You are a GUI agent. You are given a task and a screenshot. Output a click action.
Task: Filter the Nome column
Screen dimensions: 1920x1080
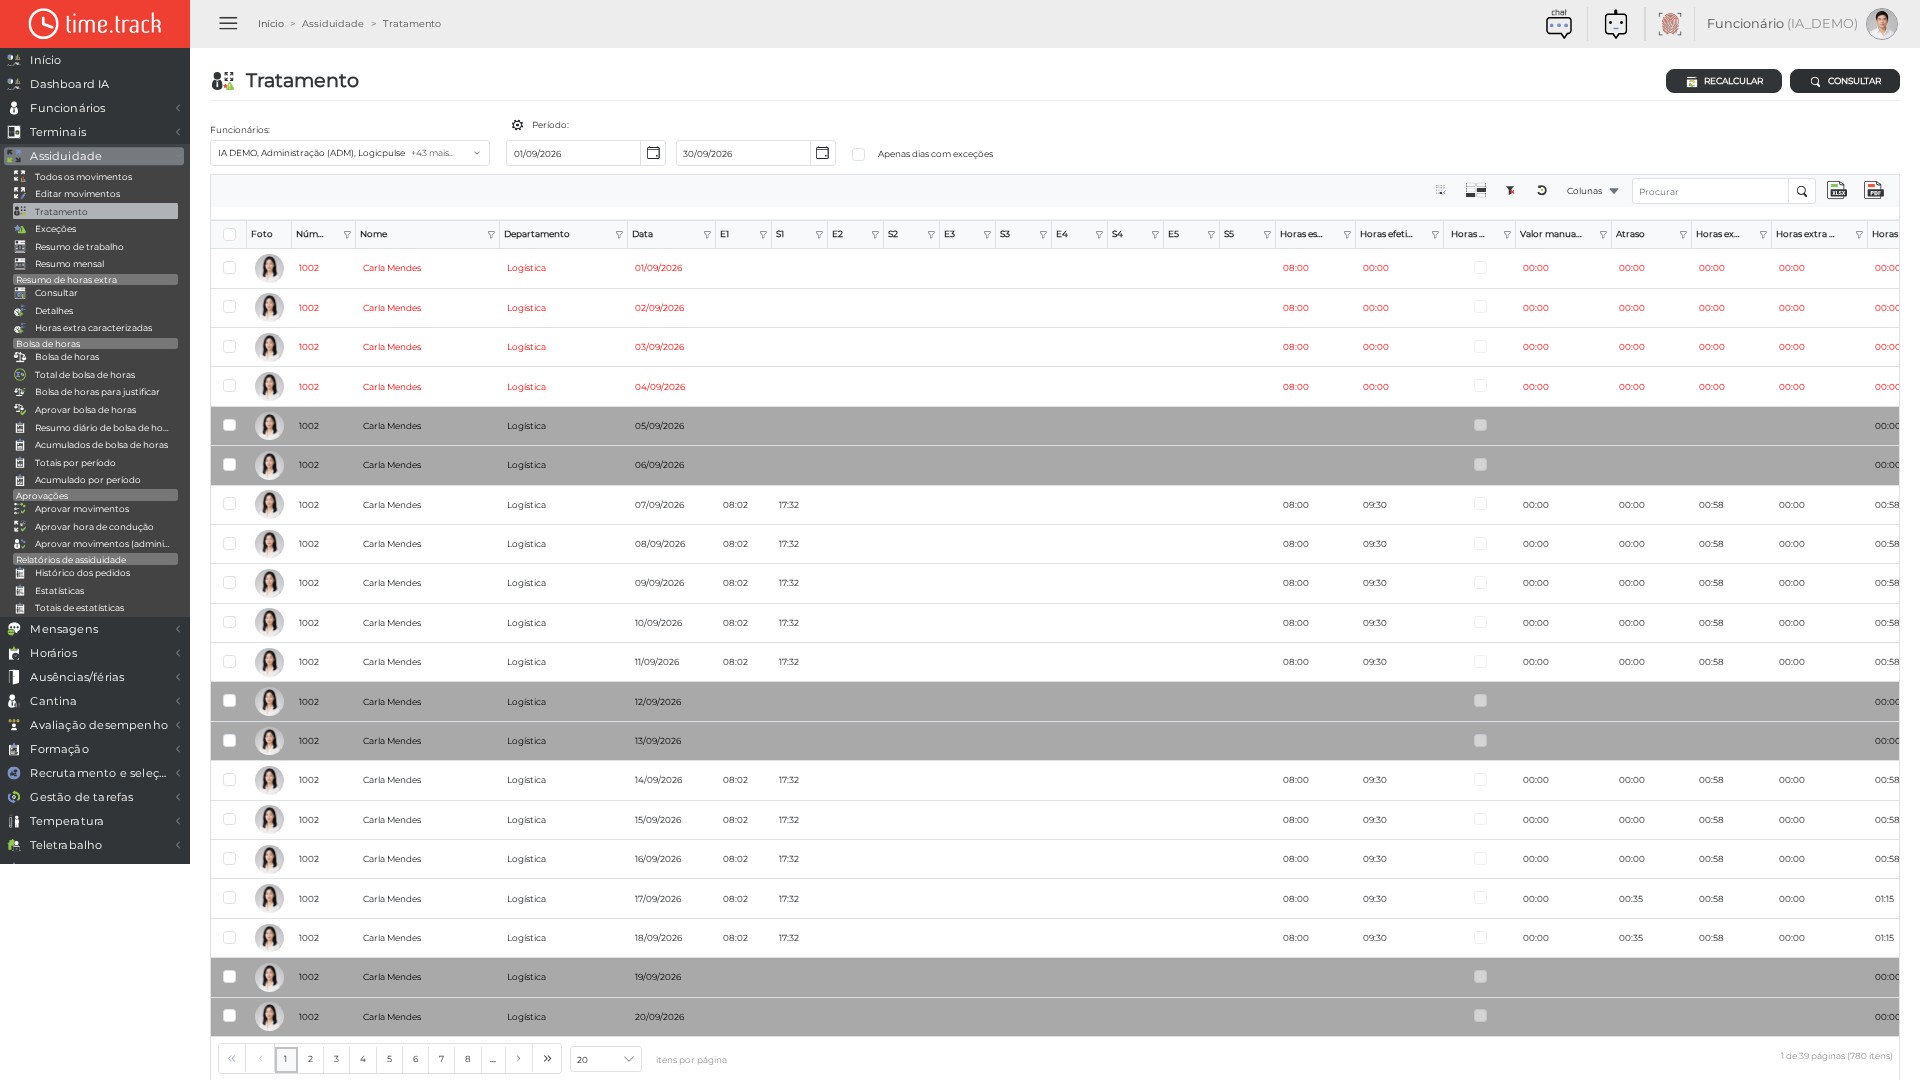pyautogui.click(x=491, y=235)
